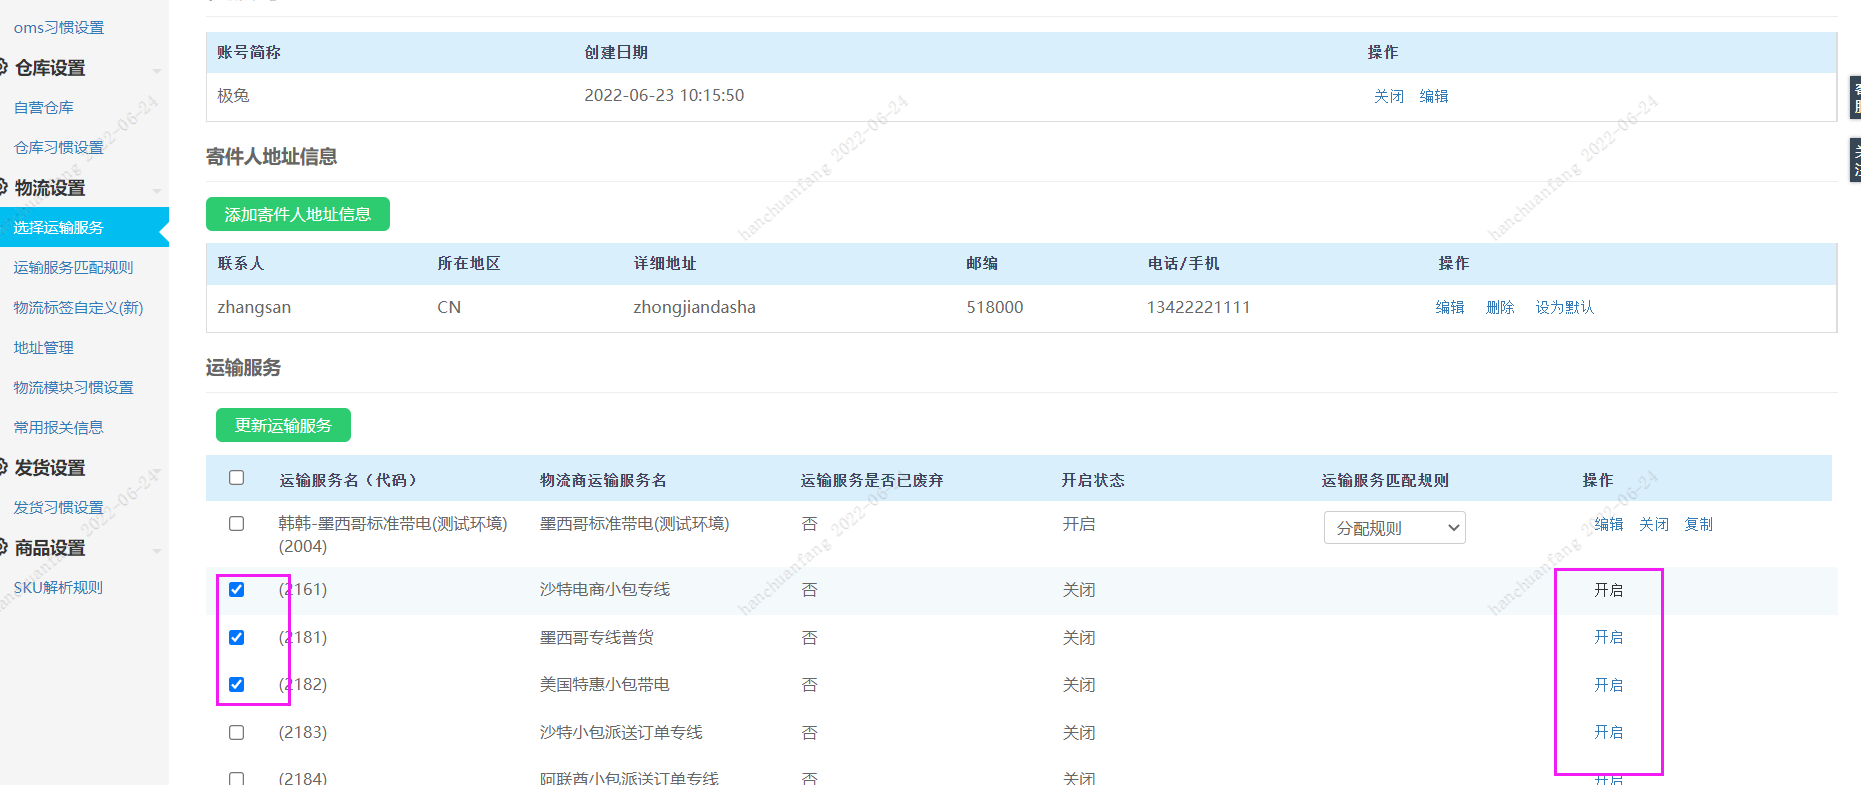
Task: Open 仓库习惯设置 menu item
Action: point(59,148)
